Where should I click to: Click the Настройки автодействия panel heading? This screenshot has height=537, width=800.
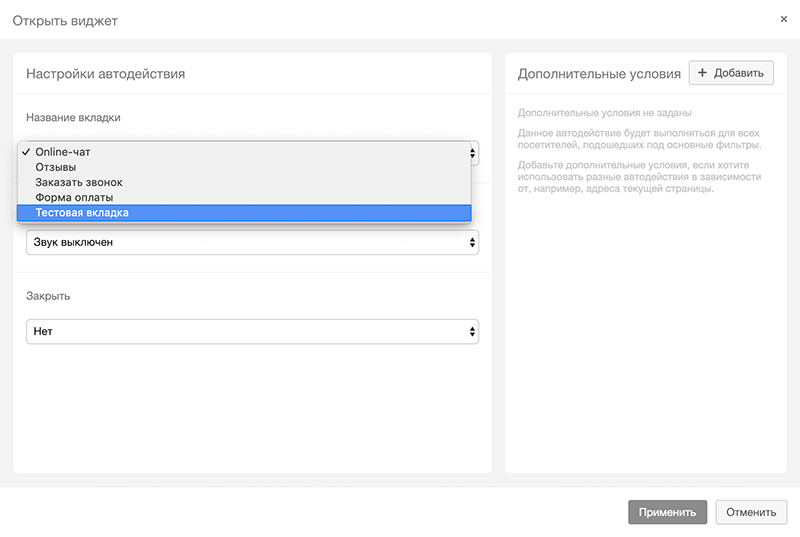(106, 74)
